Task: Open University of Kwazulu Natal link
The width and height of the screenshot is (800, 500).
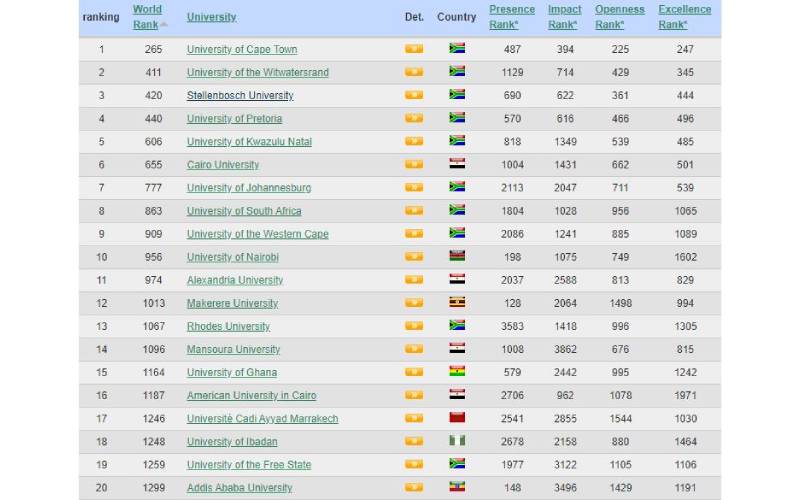Action: pyautogui.click(x=249, y=142)
